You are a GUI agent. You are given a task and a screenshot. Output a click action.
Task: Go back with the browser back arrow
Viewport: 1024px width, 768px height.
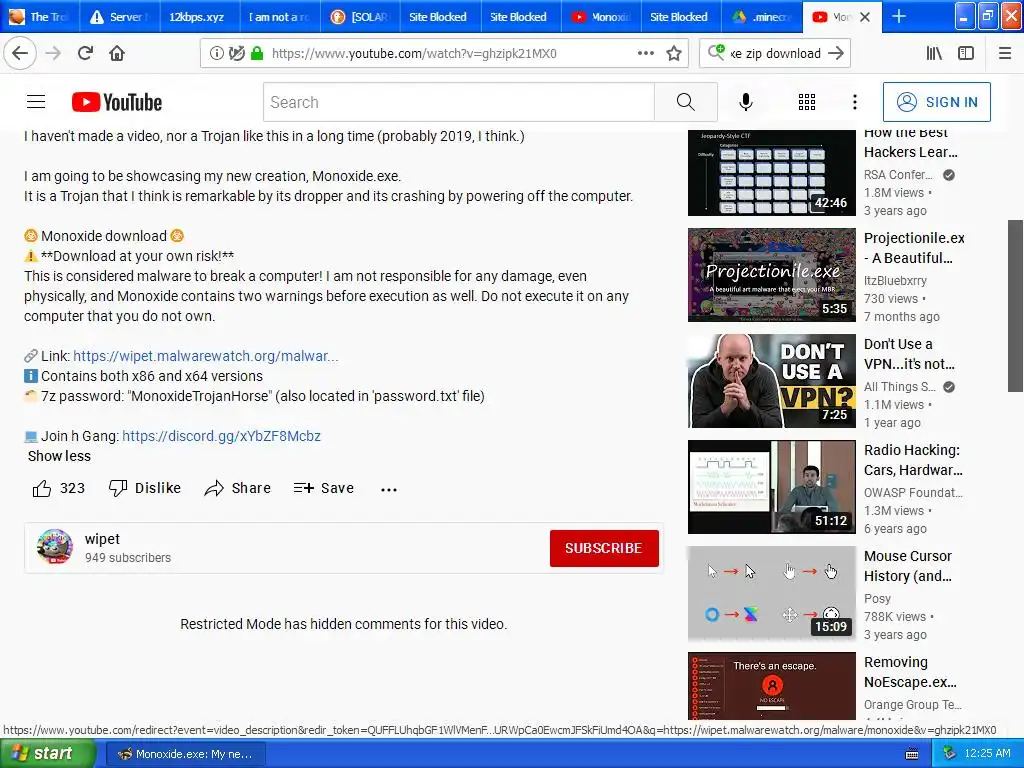[x=20, y=53]
